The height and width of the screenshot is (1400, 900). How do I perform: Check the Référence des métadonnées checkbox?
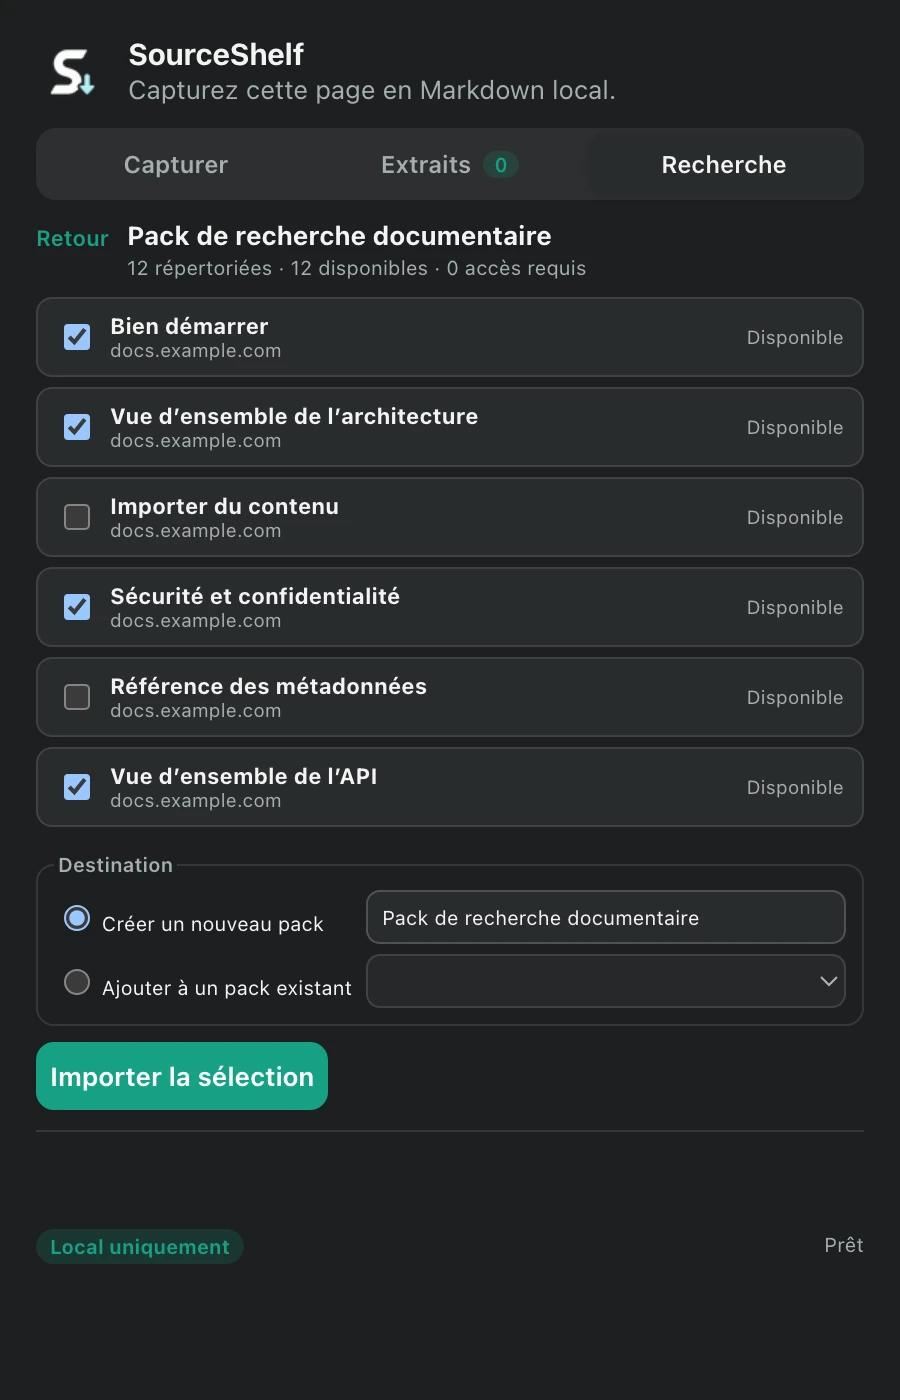coord(77,697)
